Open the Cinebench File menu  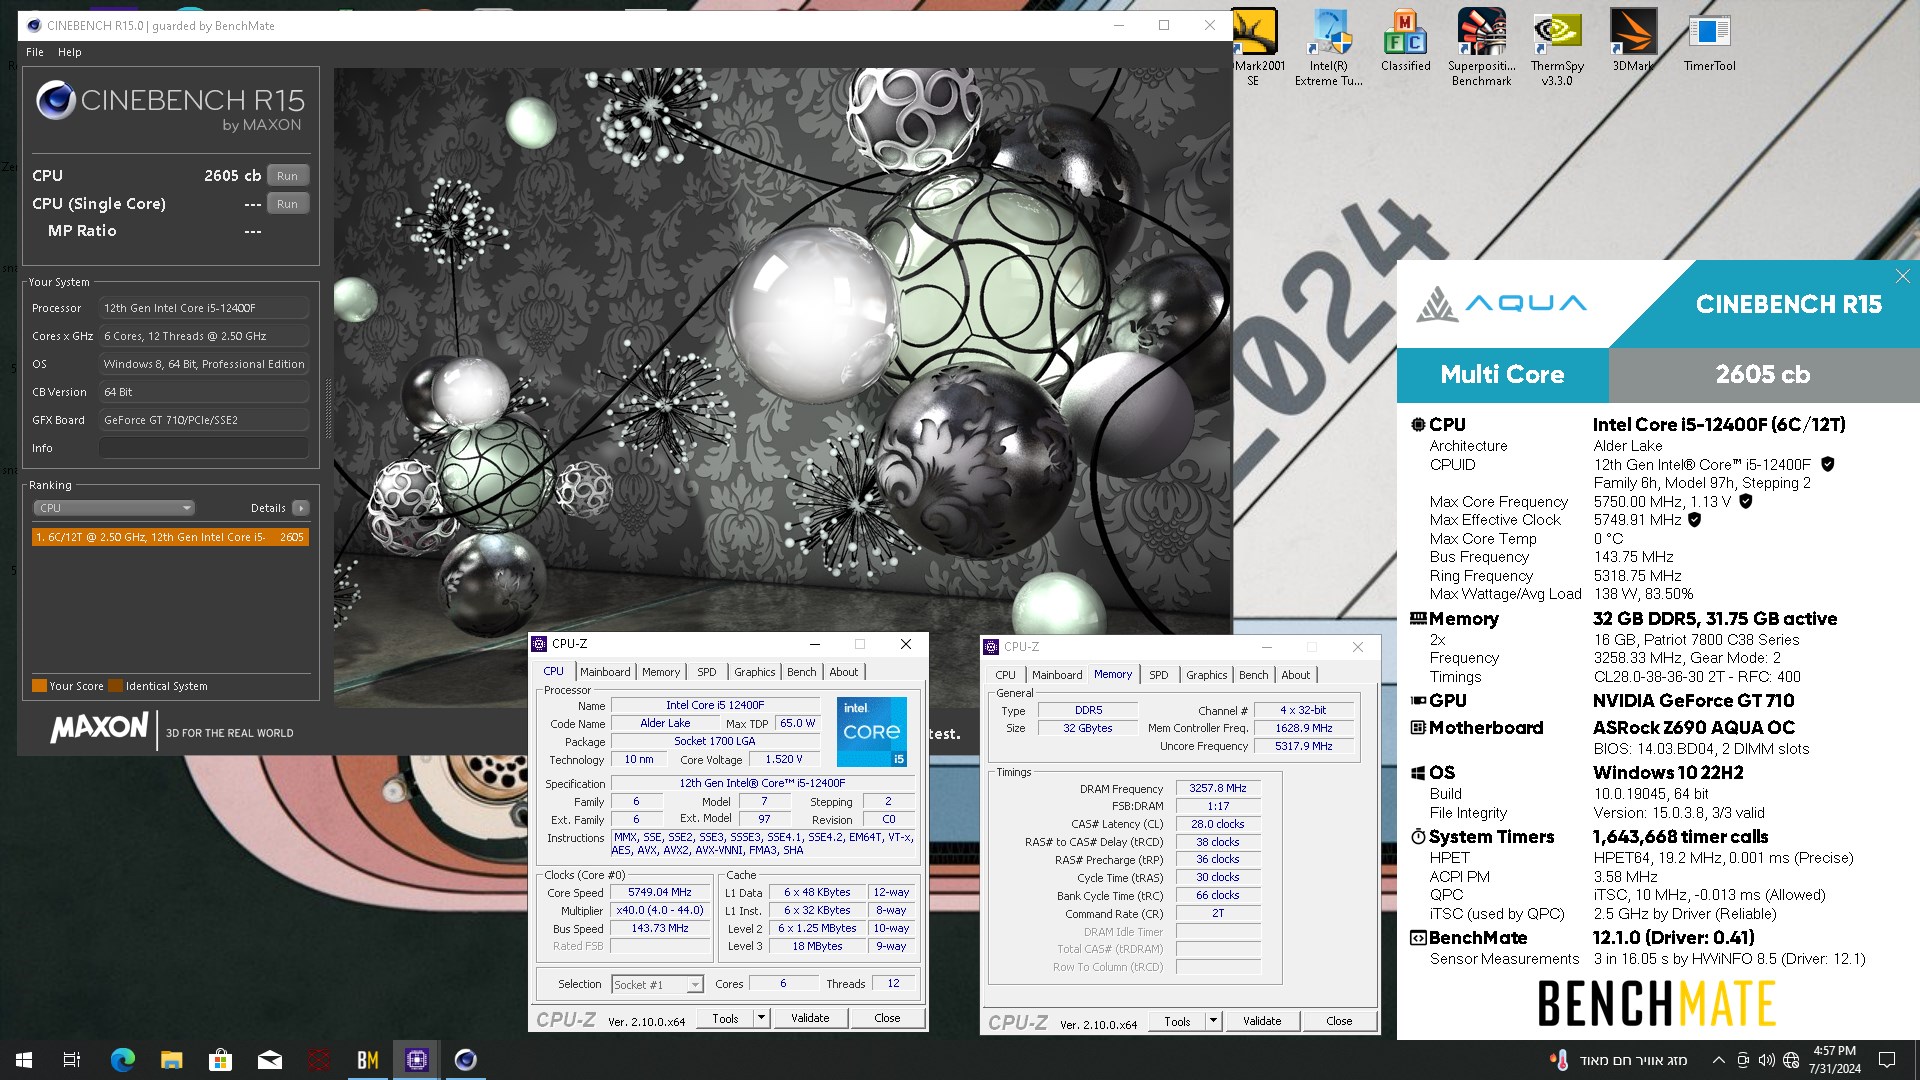(35, 52)
